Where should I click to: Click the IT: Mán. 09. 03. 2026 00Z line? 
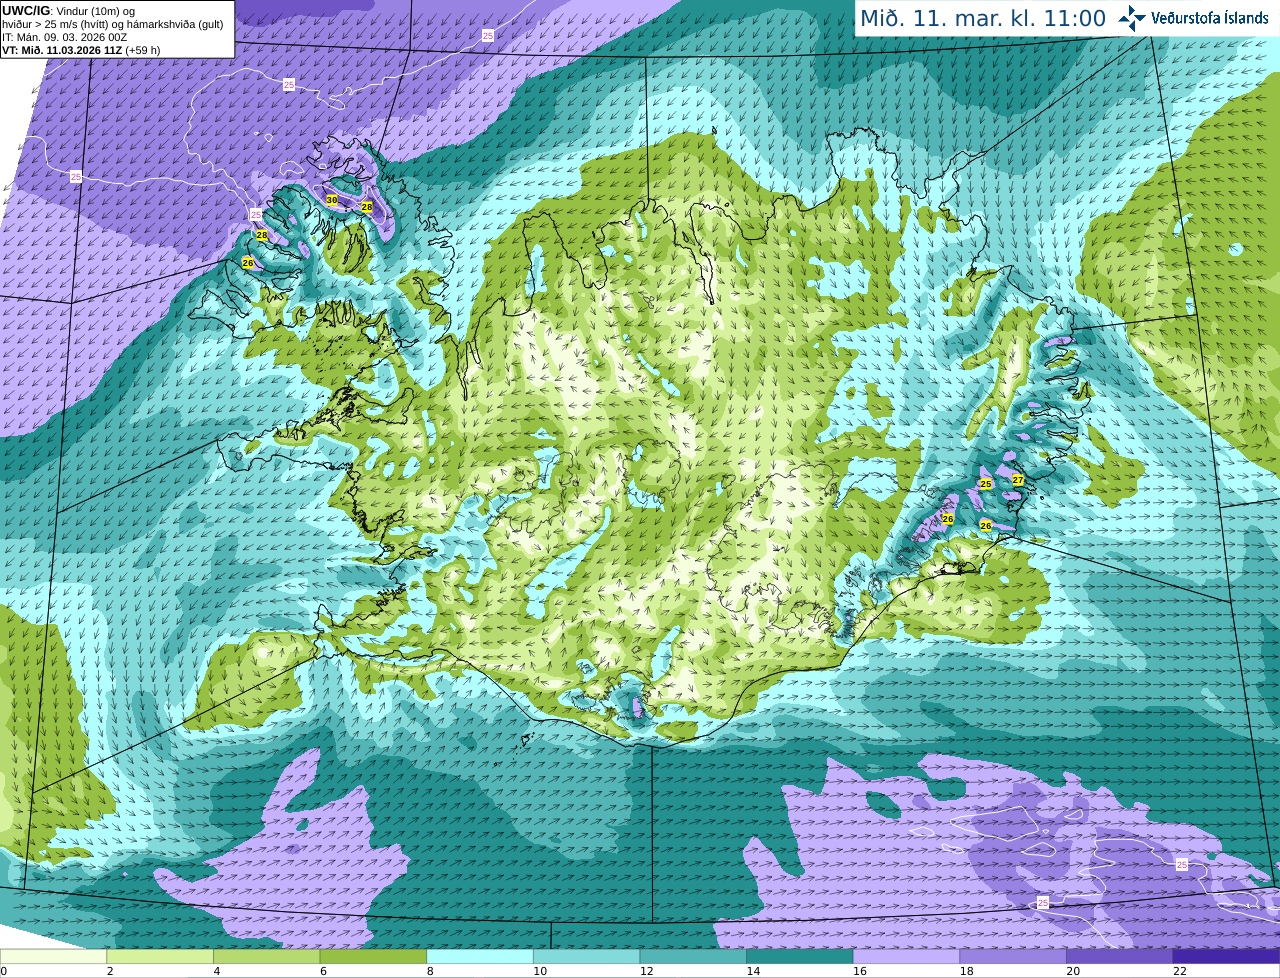[x=64, y=37]
